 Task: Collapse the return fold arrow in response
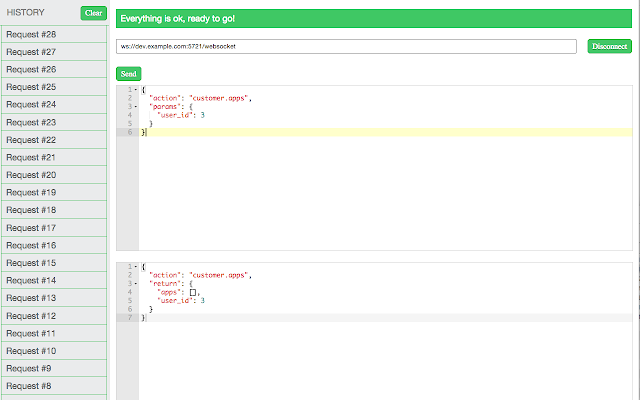pyautogui.click(x=136, y=284)
